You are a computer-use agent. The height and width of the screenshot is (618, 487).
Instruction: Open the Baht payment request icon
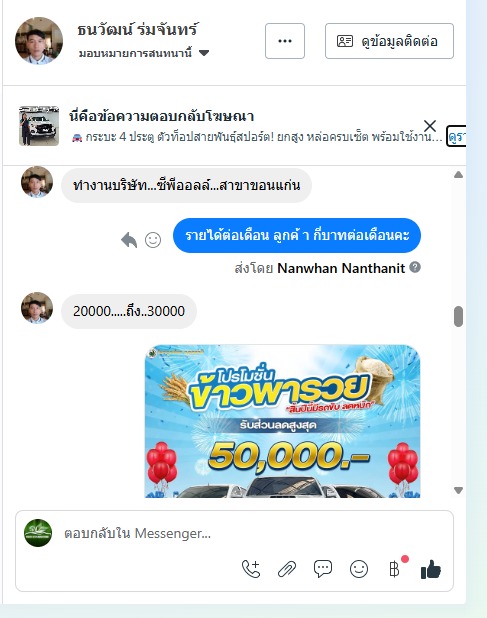pos(394,569)
